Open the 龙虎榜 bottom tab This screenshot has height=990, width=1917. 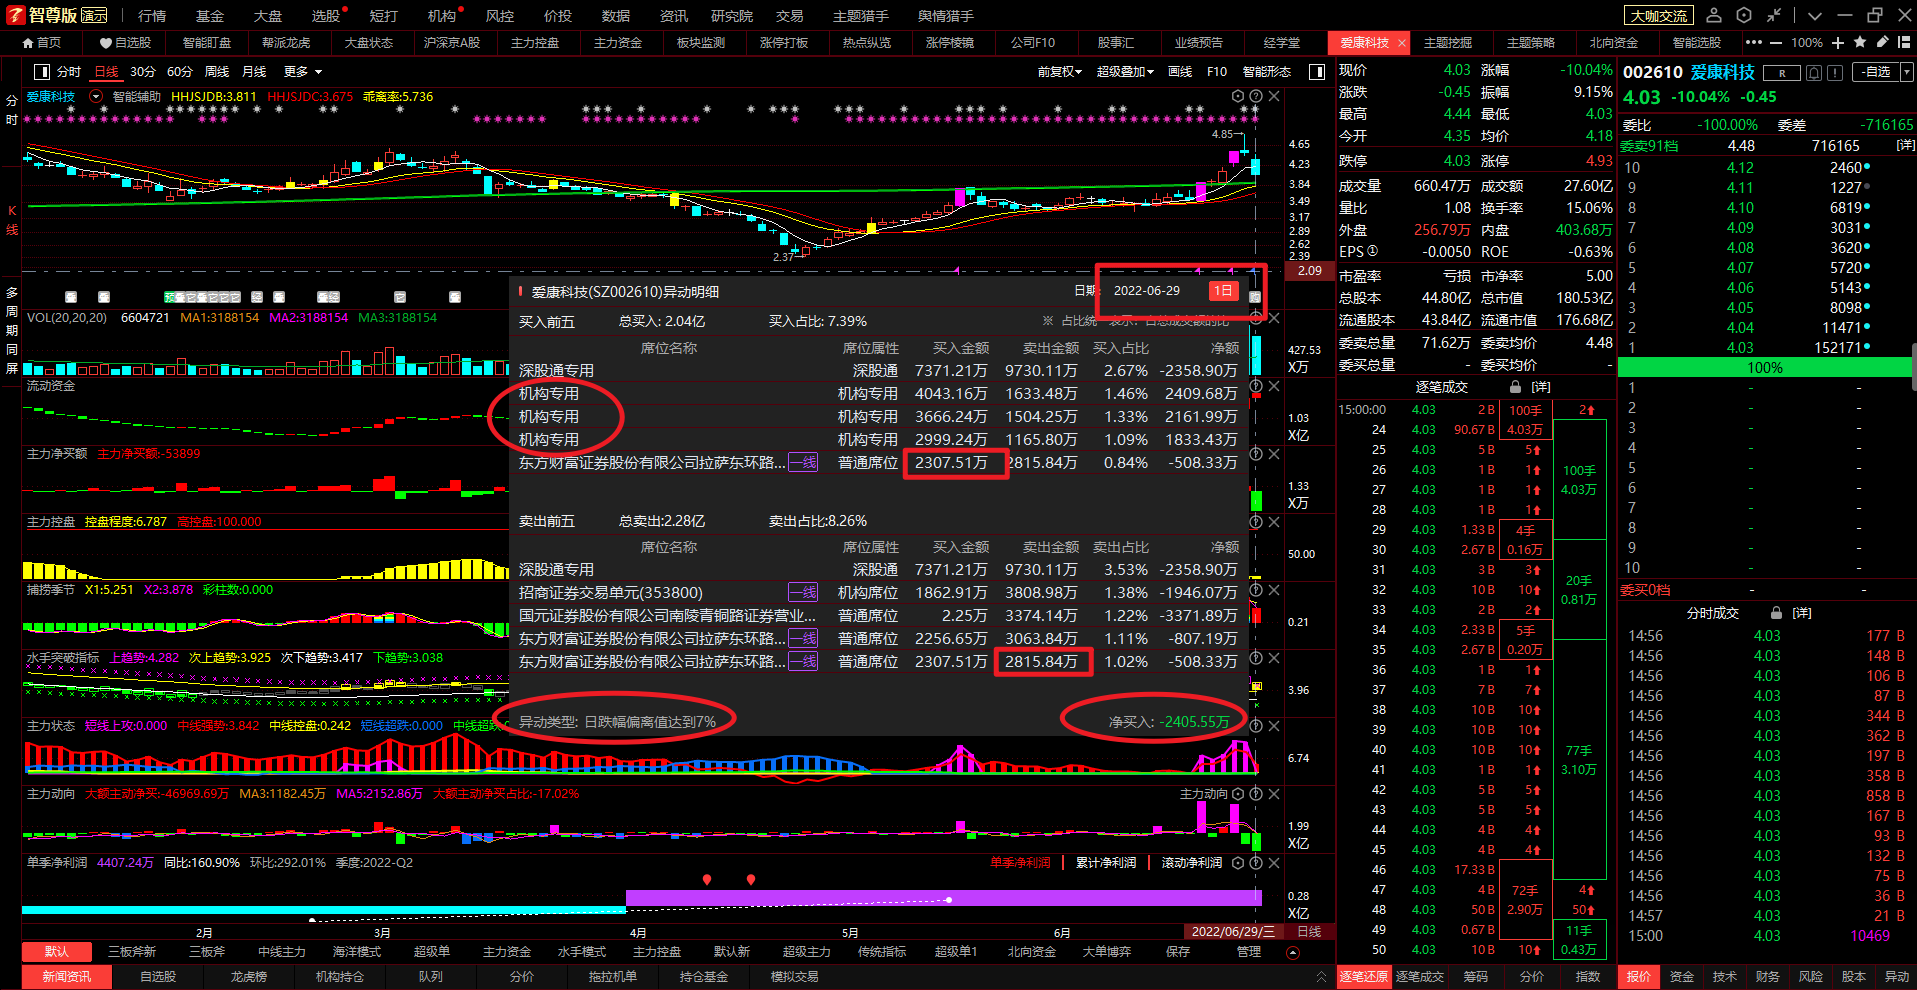249,976
